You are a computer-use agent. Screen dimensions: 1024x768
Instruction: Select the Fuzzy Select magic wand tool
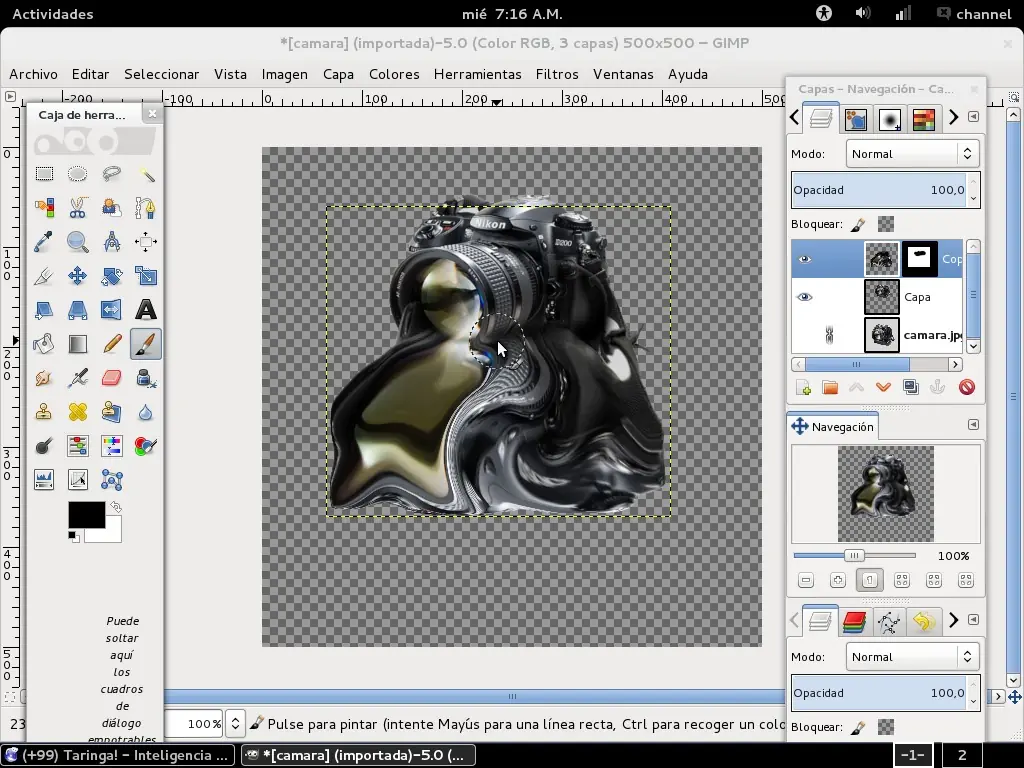tap(146, 174)
